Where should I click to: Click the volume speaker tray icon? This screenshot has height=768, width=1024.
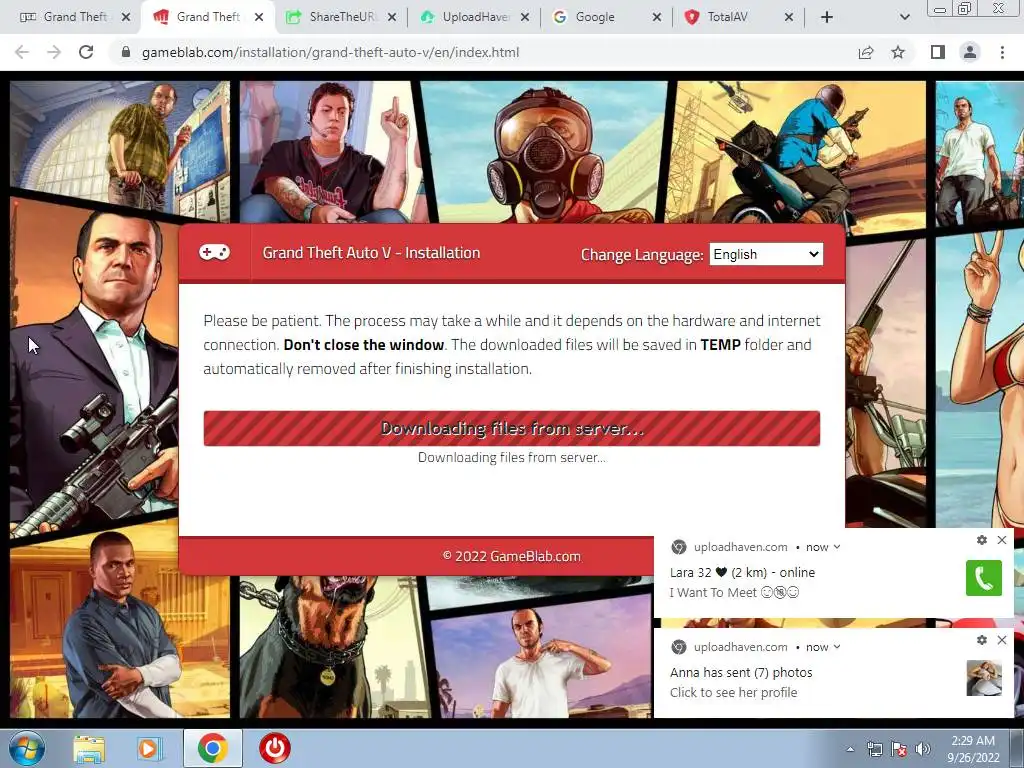(x=923, y=749)
